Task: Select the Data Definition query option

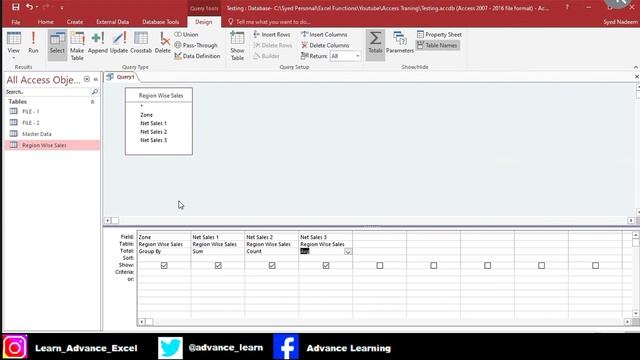Action: (198, 56)
